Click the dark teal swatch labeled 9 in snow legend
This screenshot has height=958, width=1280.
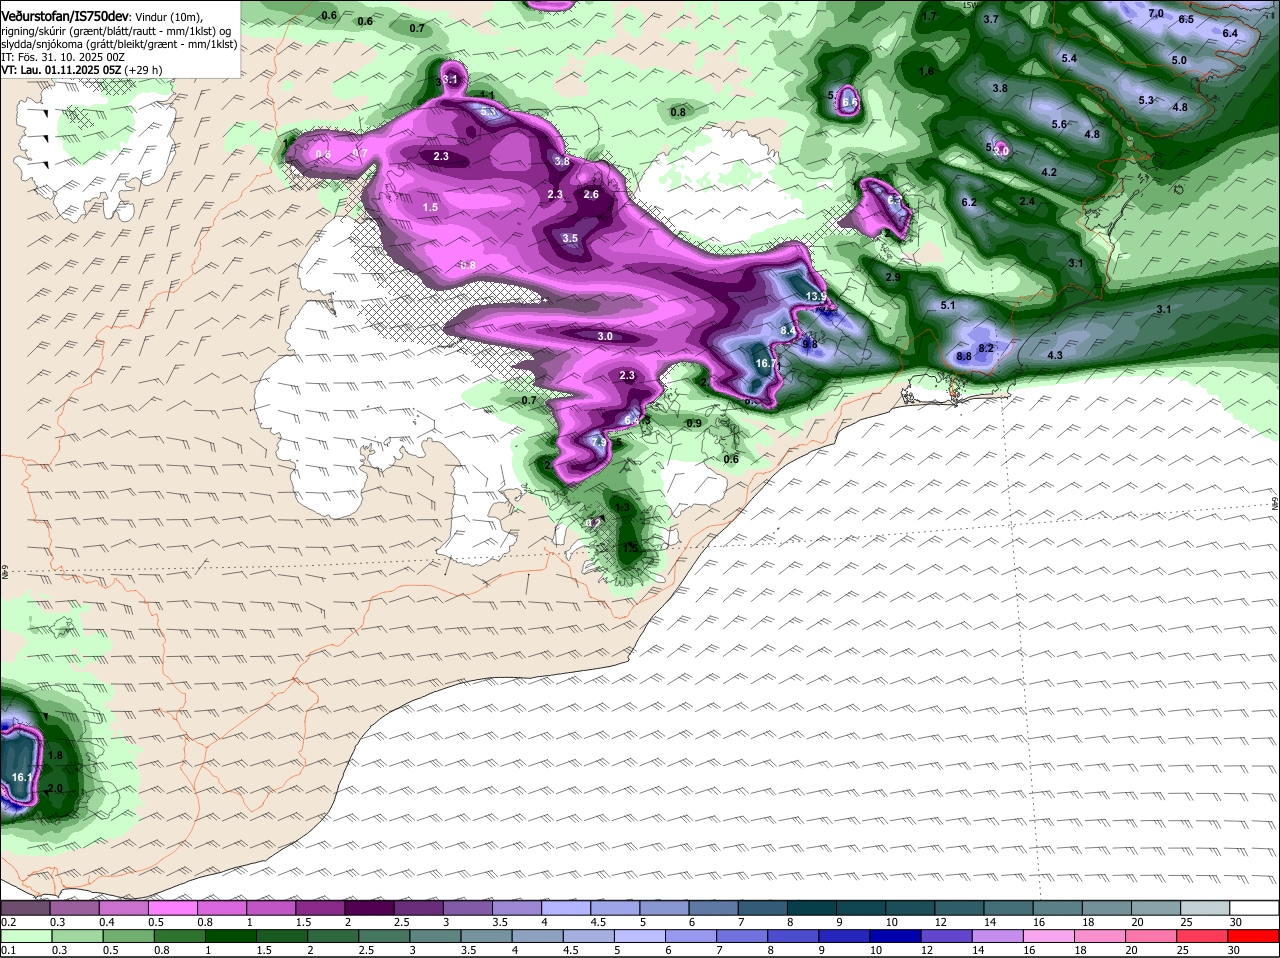(x=860, y=908)
